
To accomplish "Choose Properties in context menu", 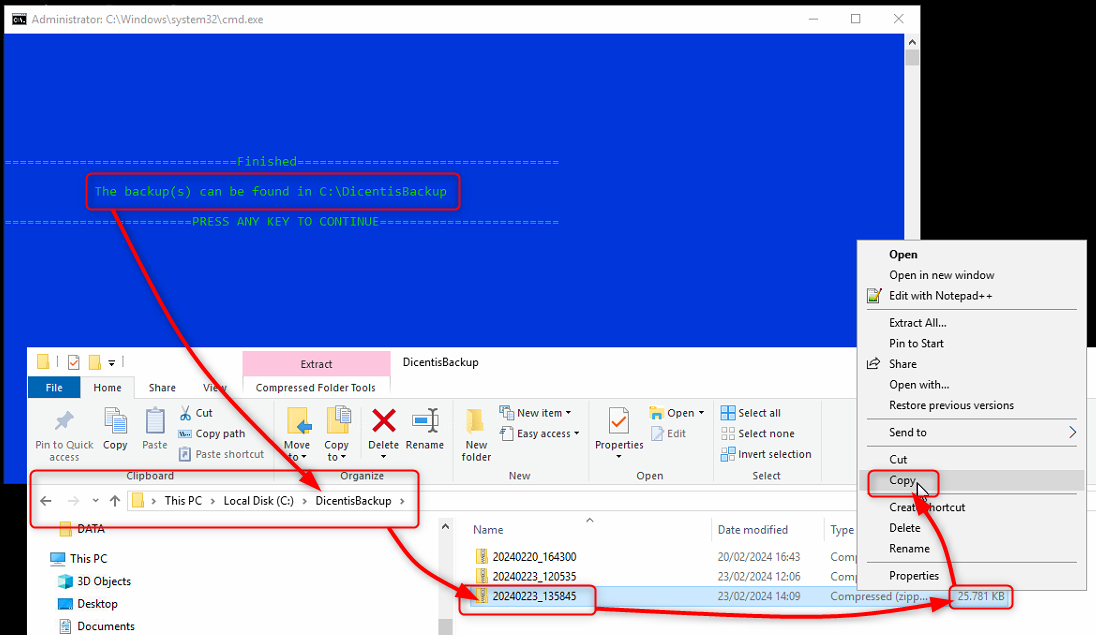I will (x=972, y=576).
